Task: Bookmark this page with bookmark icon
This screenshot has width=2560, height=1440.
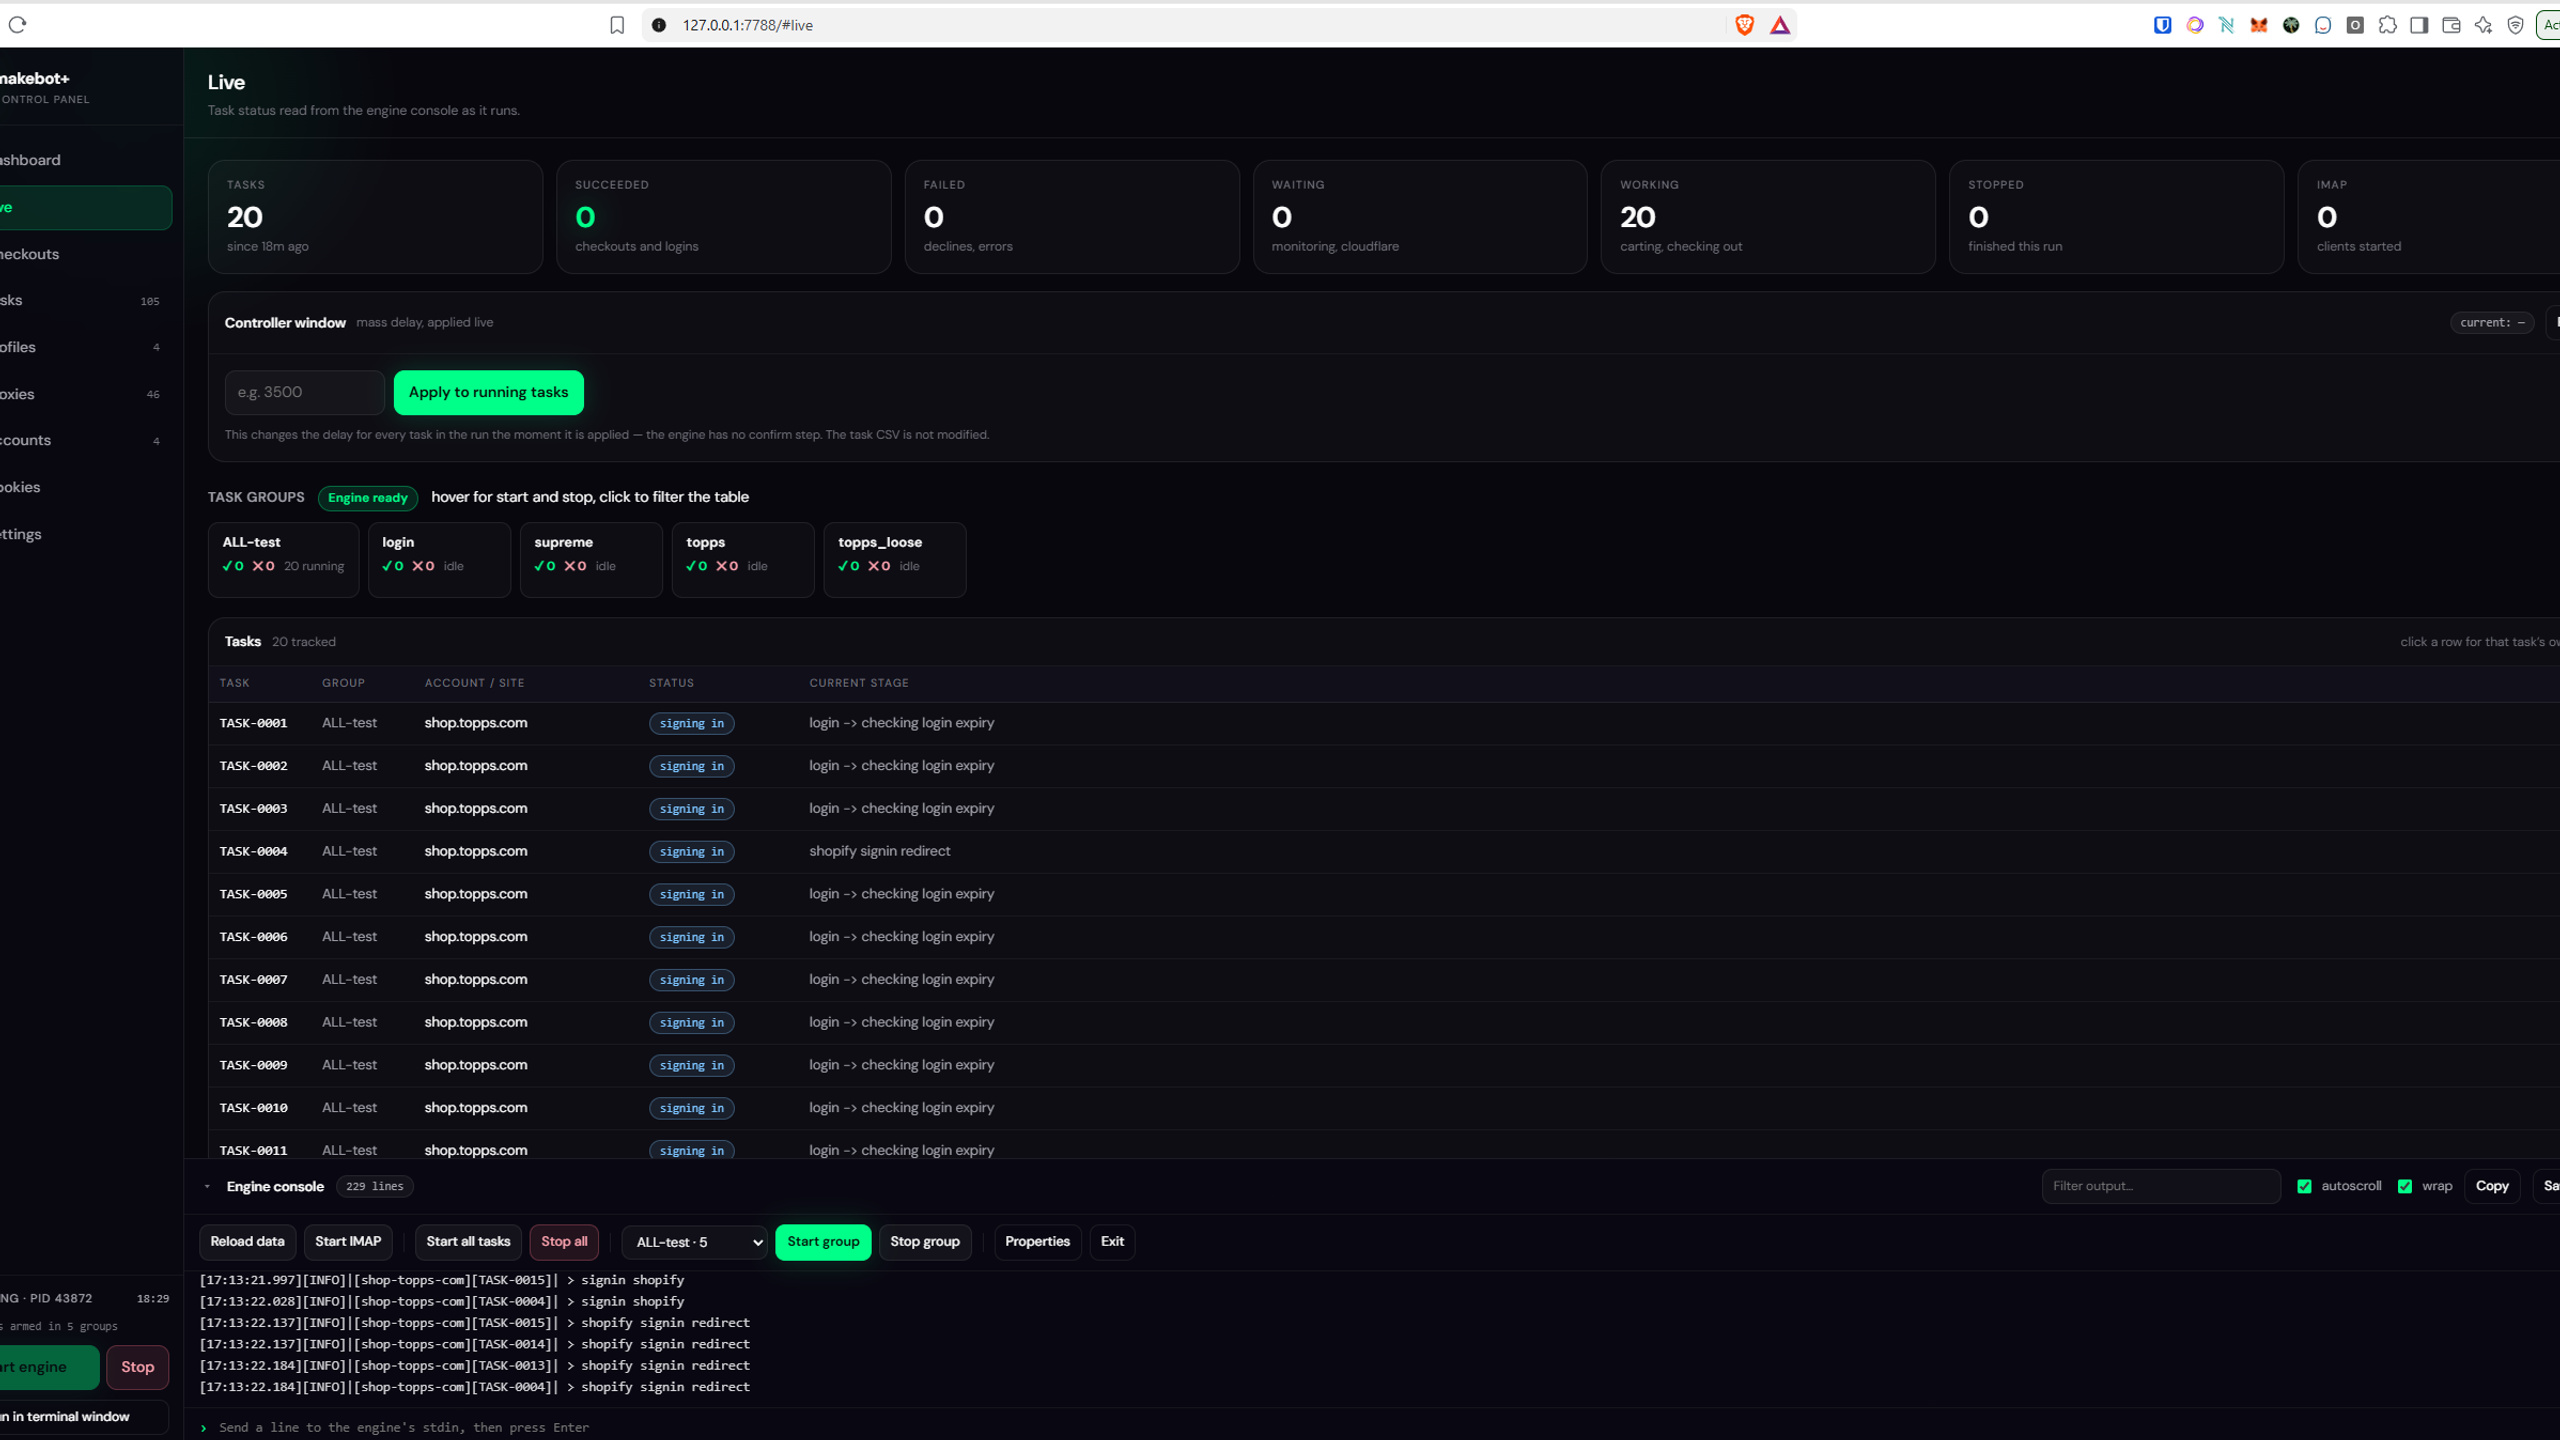Action: 617,25
